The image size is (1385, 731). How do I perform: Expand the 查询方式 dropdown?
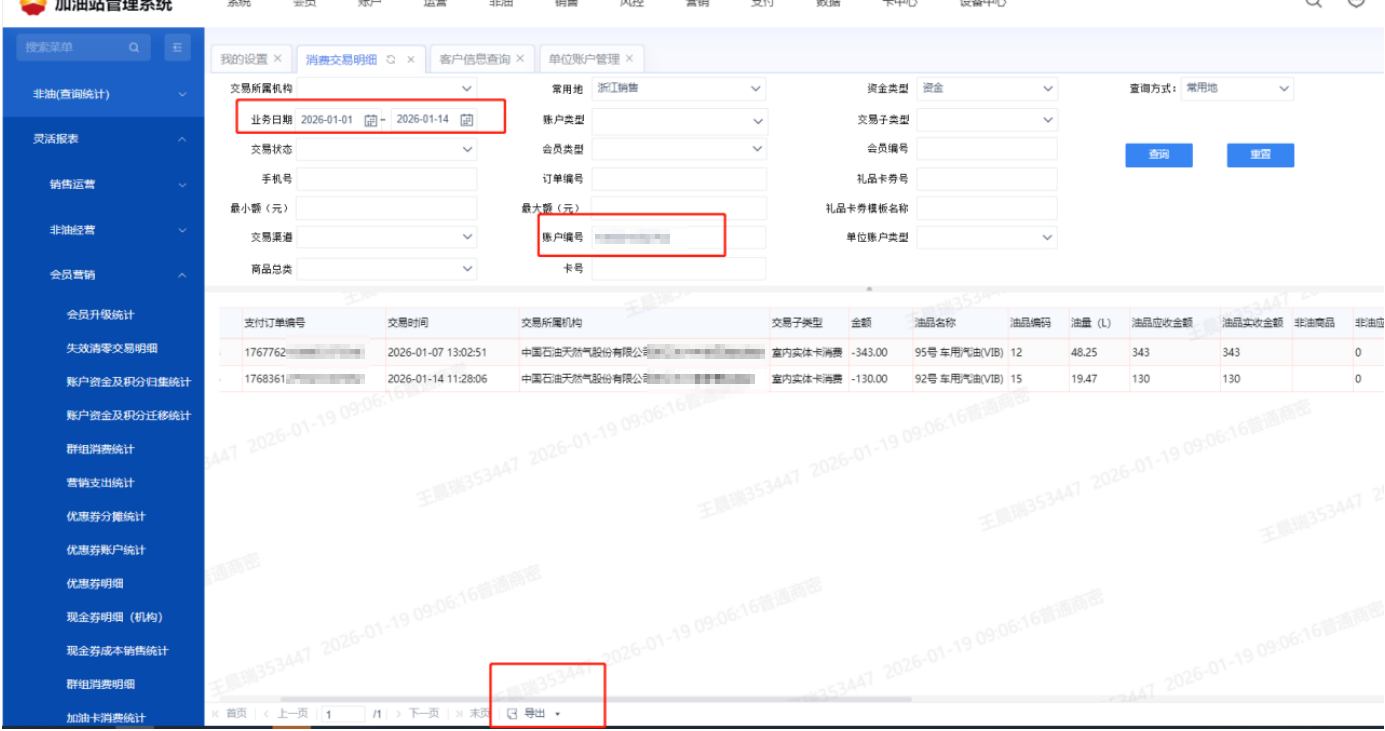1284,89
